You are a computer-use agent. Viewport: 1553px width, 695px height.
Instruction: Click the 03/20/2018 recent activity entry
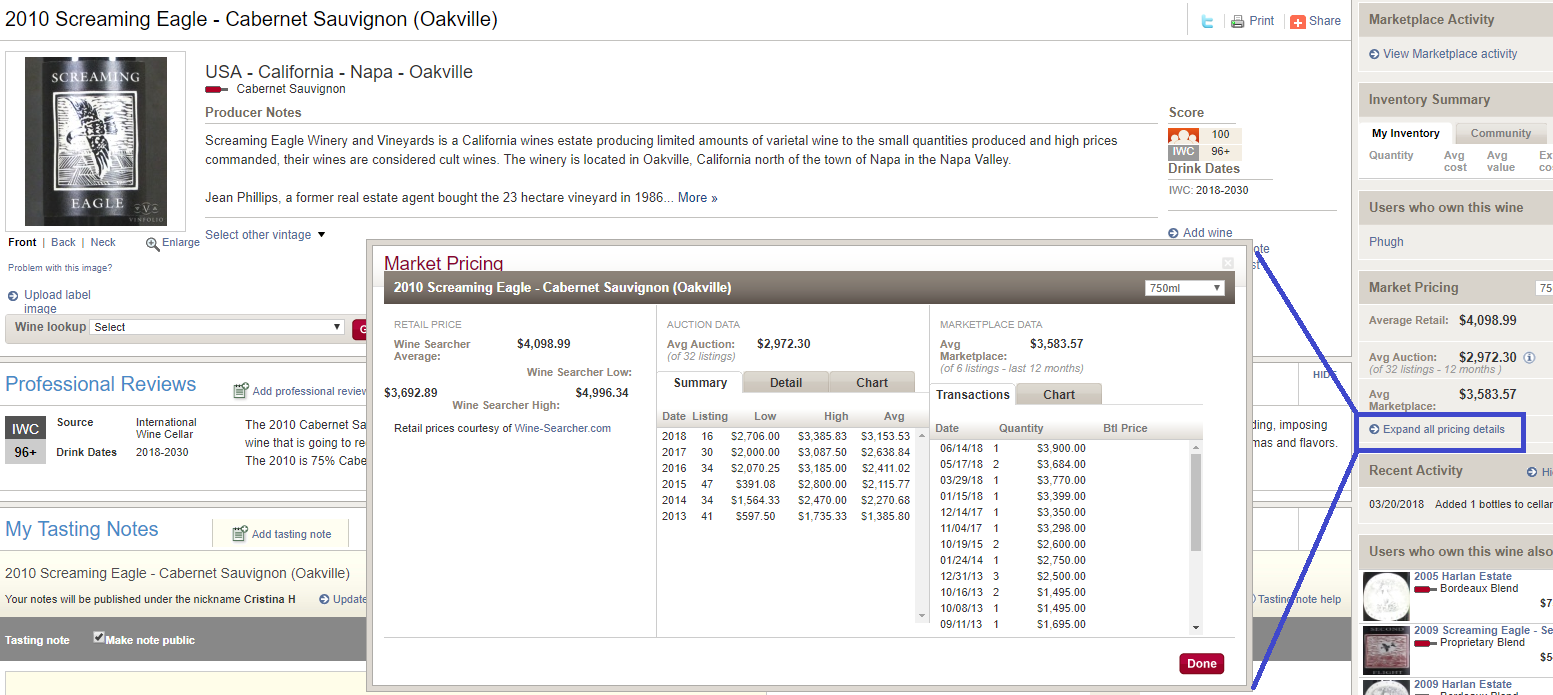tap(1460, 504)
